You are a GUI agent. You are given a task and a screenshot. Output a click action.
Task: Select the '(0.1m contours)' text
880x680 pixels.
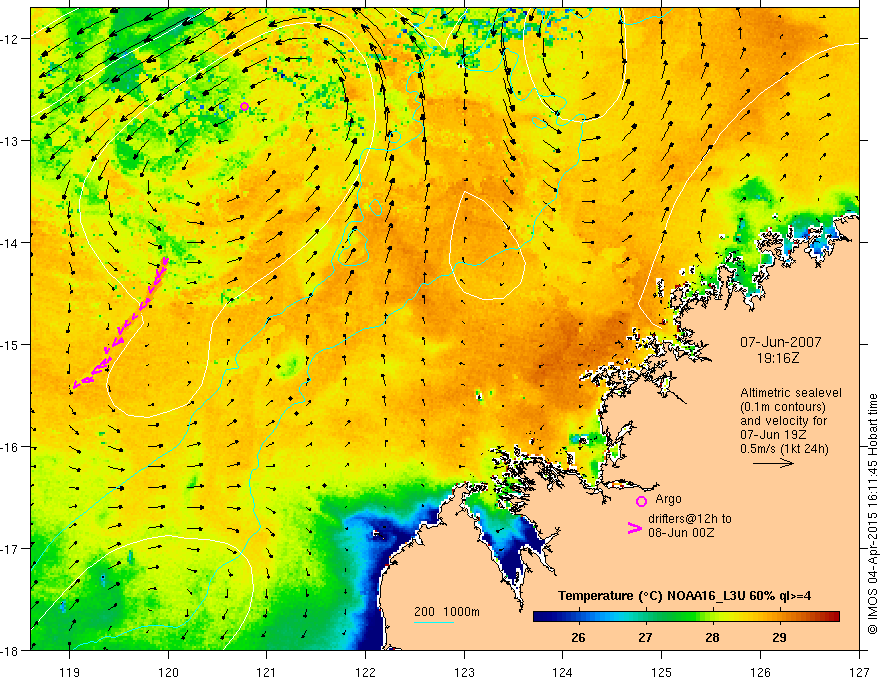click(x=783, y=407)
